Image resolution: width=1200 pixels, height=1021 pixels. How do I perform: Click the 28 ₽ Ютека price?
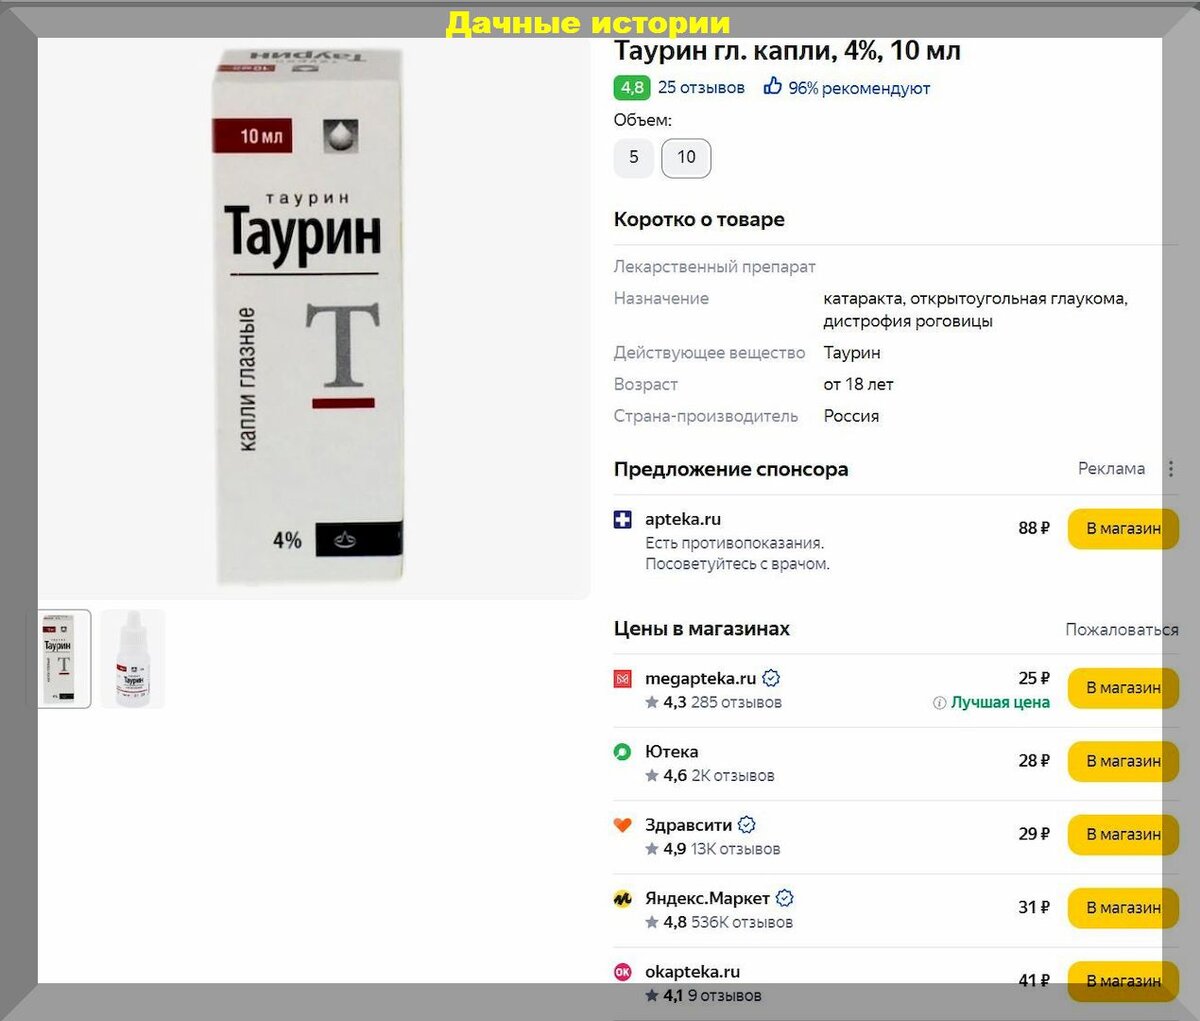tap(1034, 761)
